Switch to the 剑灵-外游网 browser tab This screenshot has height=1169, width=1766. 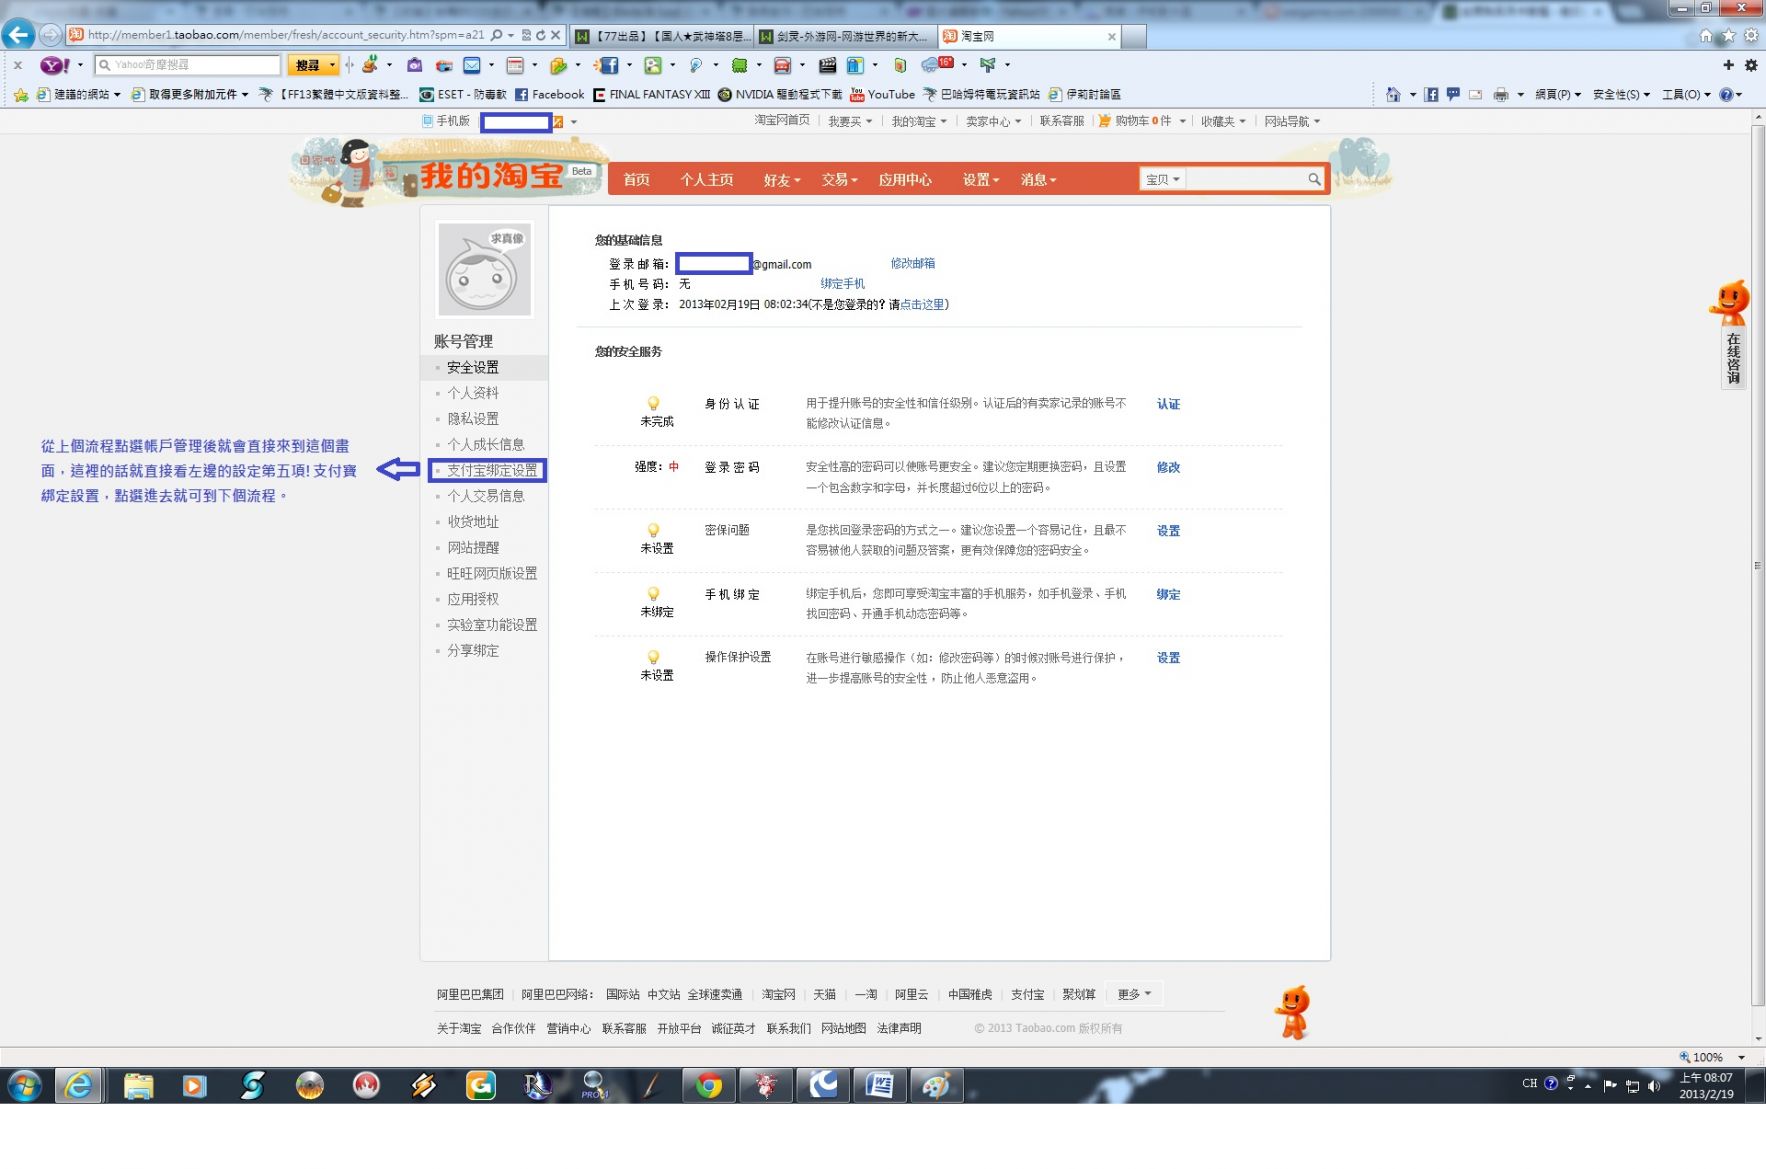846,36
